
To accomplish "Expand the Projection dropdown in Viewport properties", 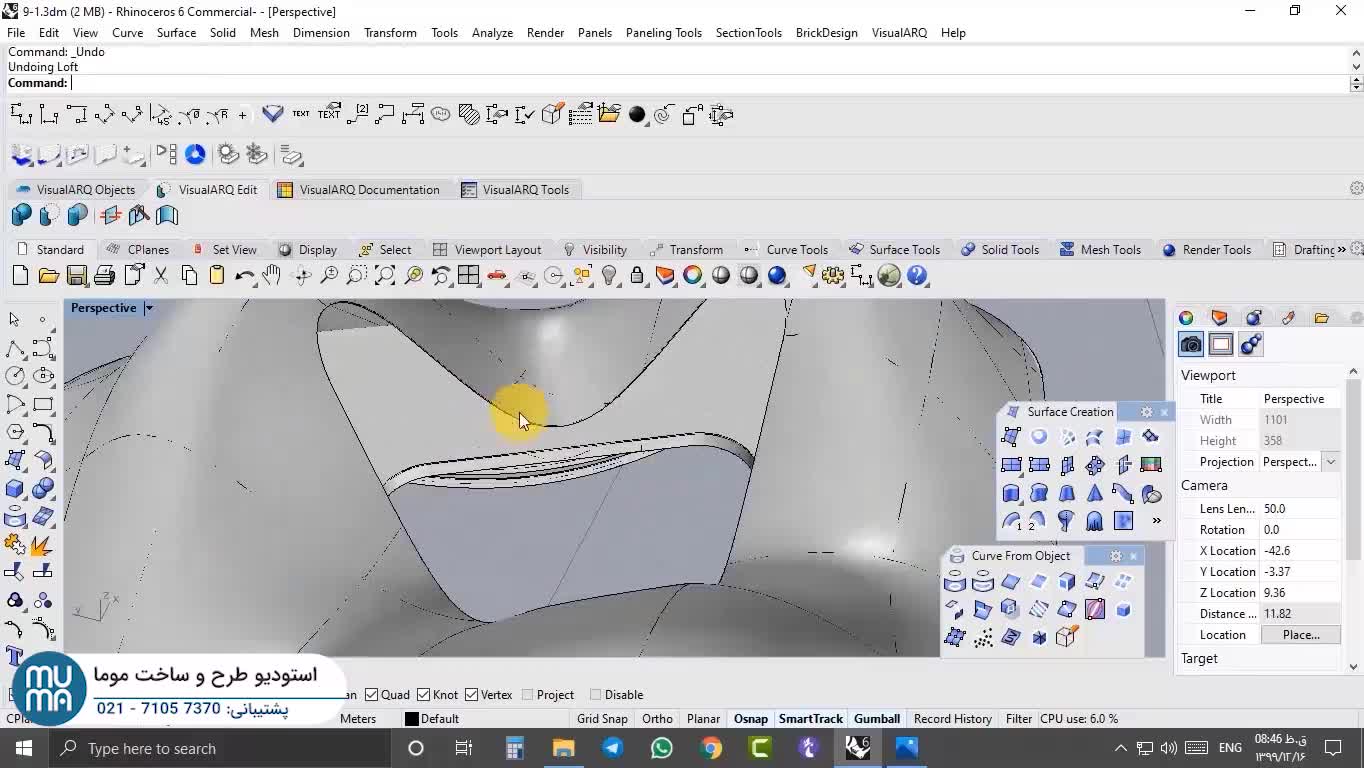I will (1330, 462).
